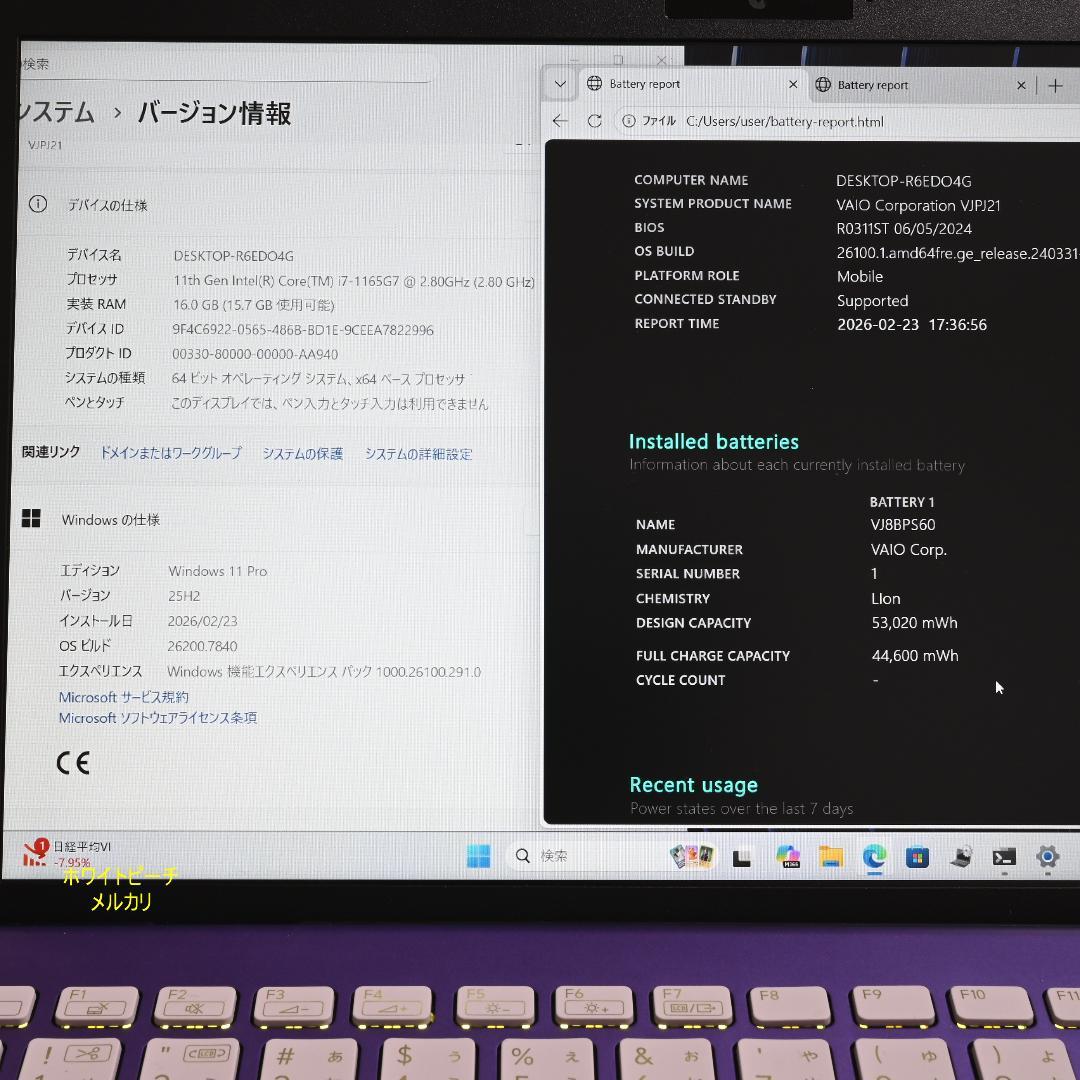The height and width of the screenshot is (1080, 1080).
Task: Click the browser back arrow
Action: pyautogui.click(x=559, y=120)
